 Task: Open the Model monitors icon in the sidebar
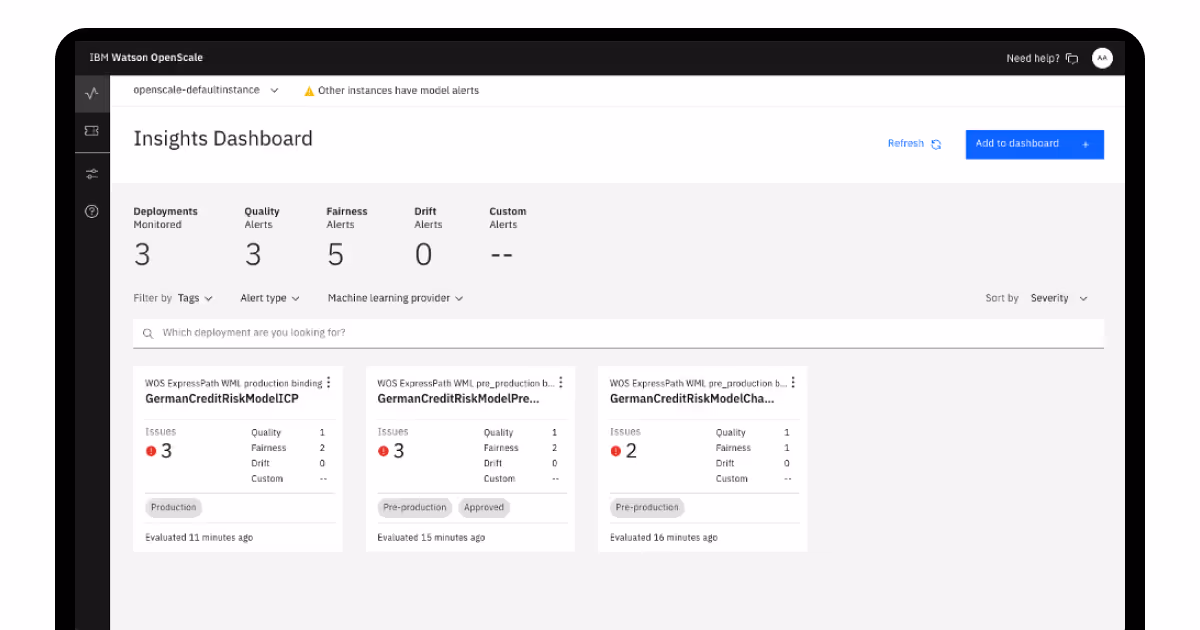pyautogui.click(x=92, y=131)
